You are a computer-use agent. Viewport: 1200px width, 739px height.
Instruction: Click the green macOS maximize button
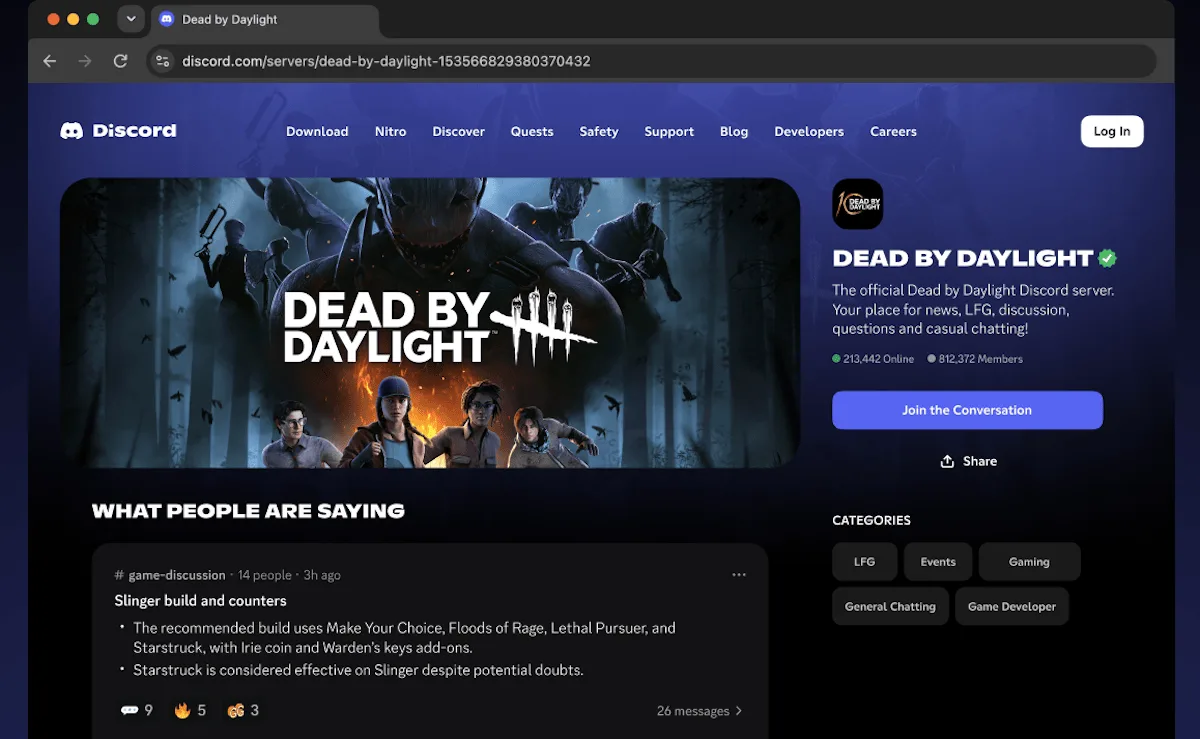[93, 19]
